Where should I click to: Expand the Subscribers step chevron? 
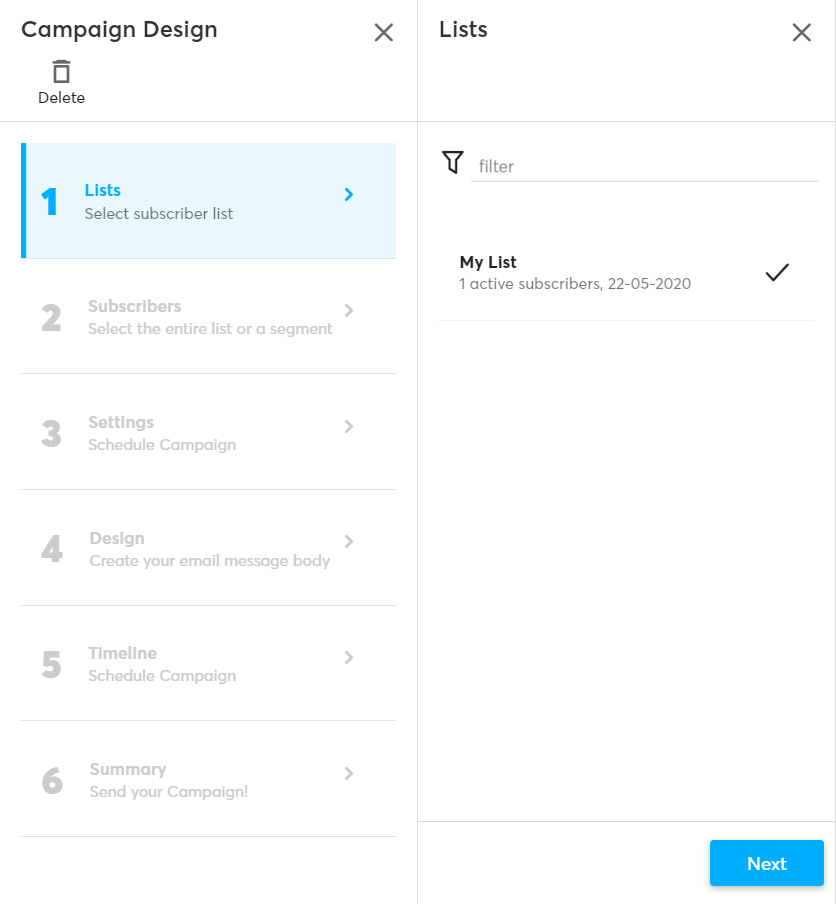(349, 310)
